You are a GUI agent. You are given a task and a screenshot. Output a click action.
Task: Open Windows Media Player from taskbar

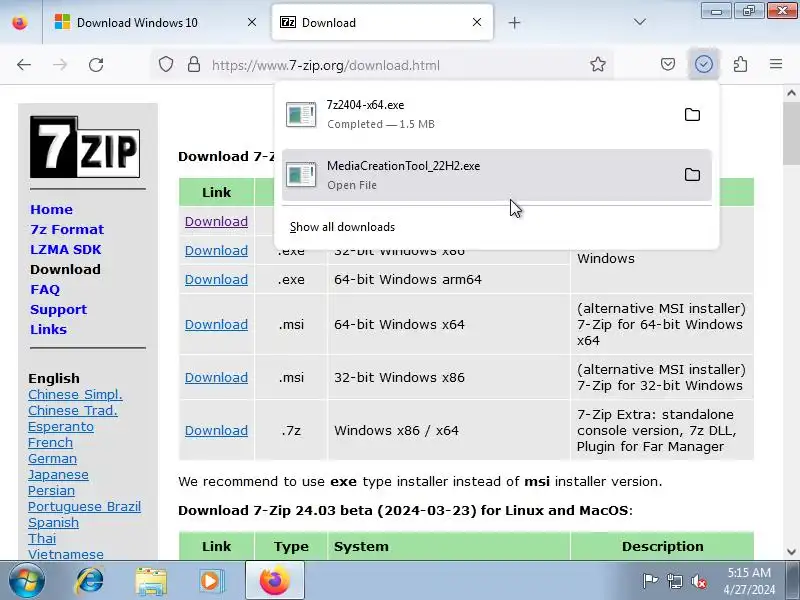(211, 581)
